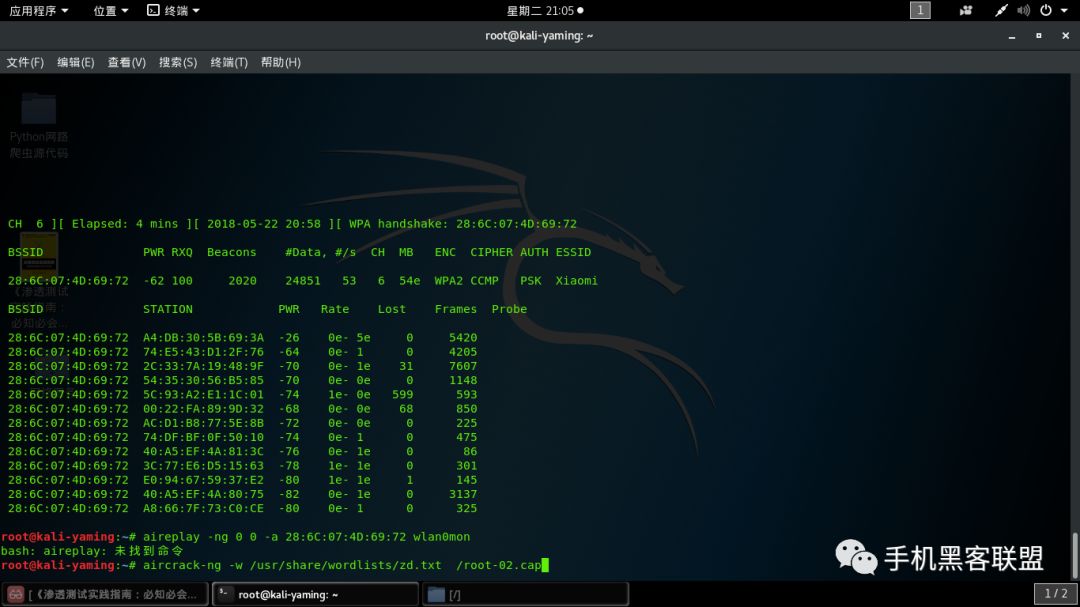
Task: Minimize the terminal window
Action: tap(1012, 36)
